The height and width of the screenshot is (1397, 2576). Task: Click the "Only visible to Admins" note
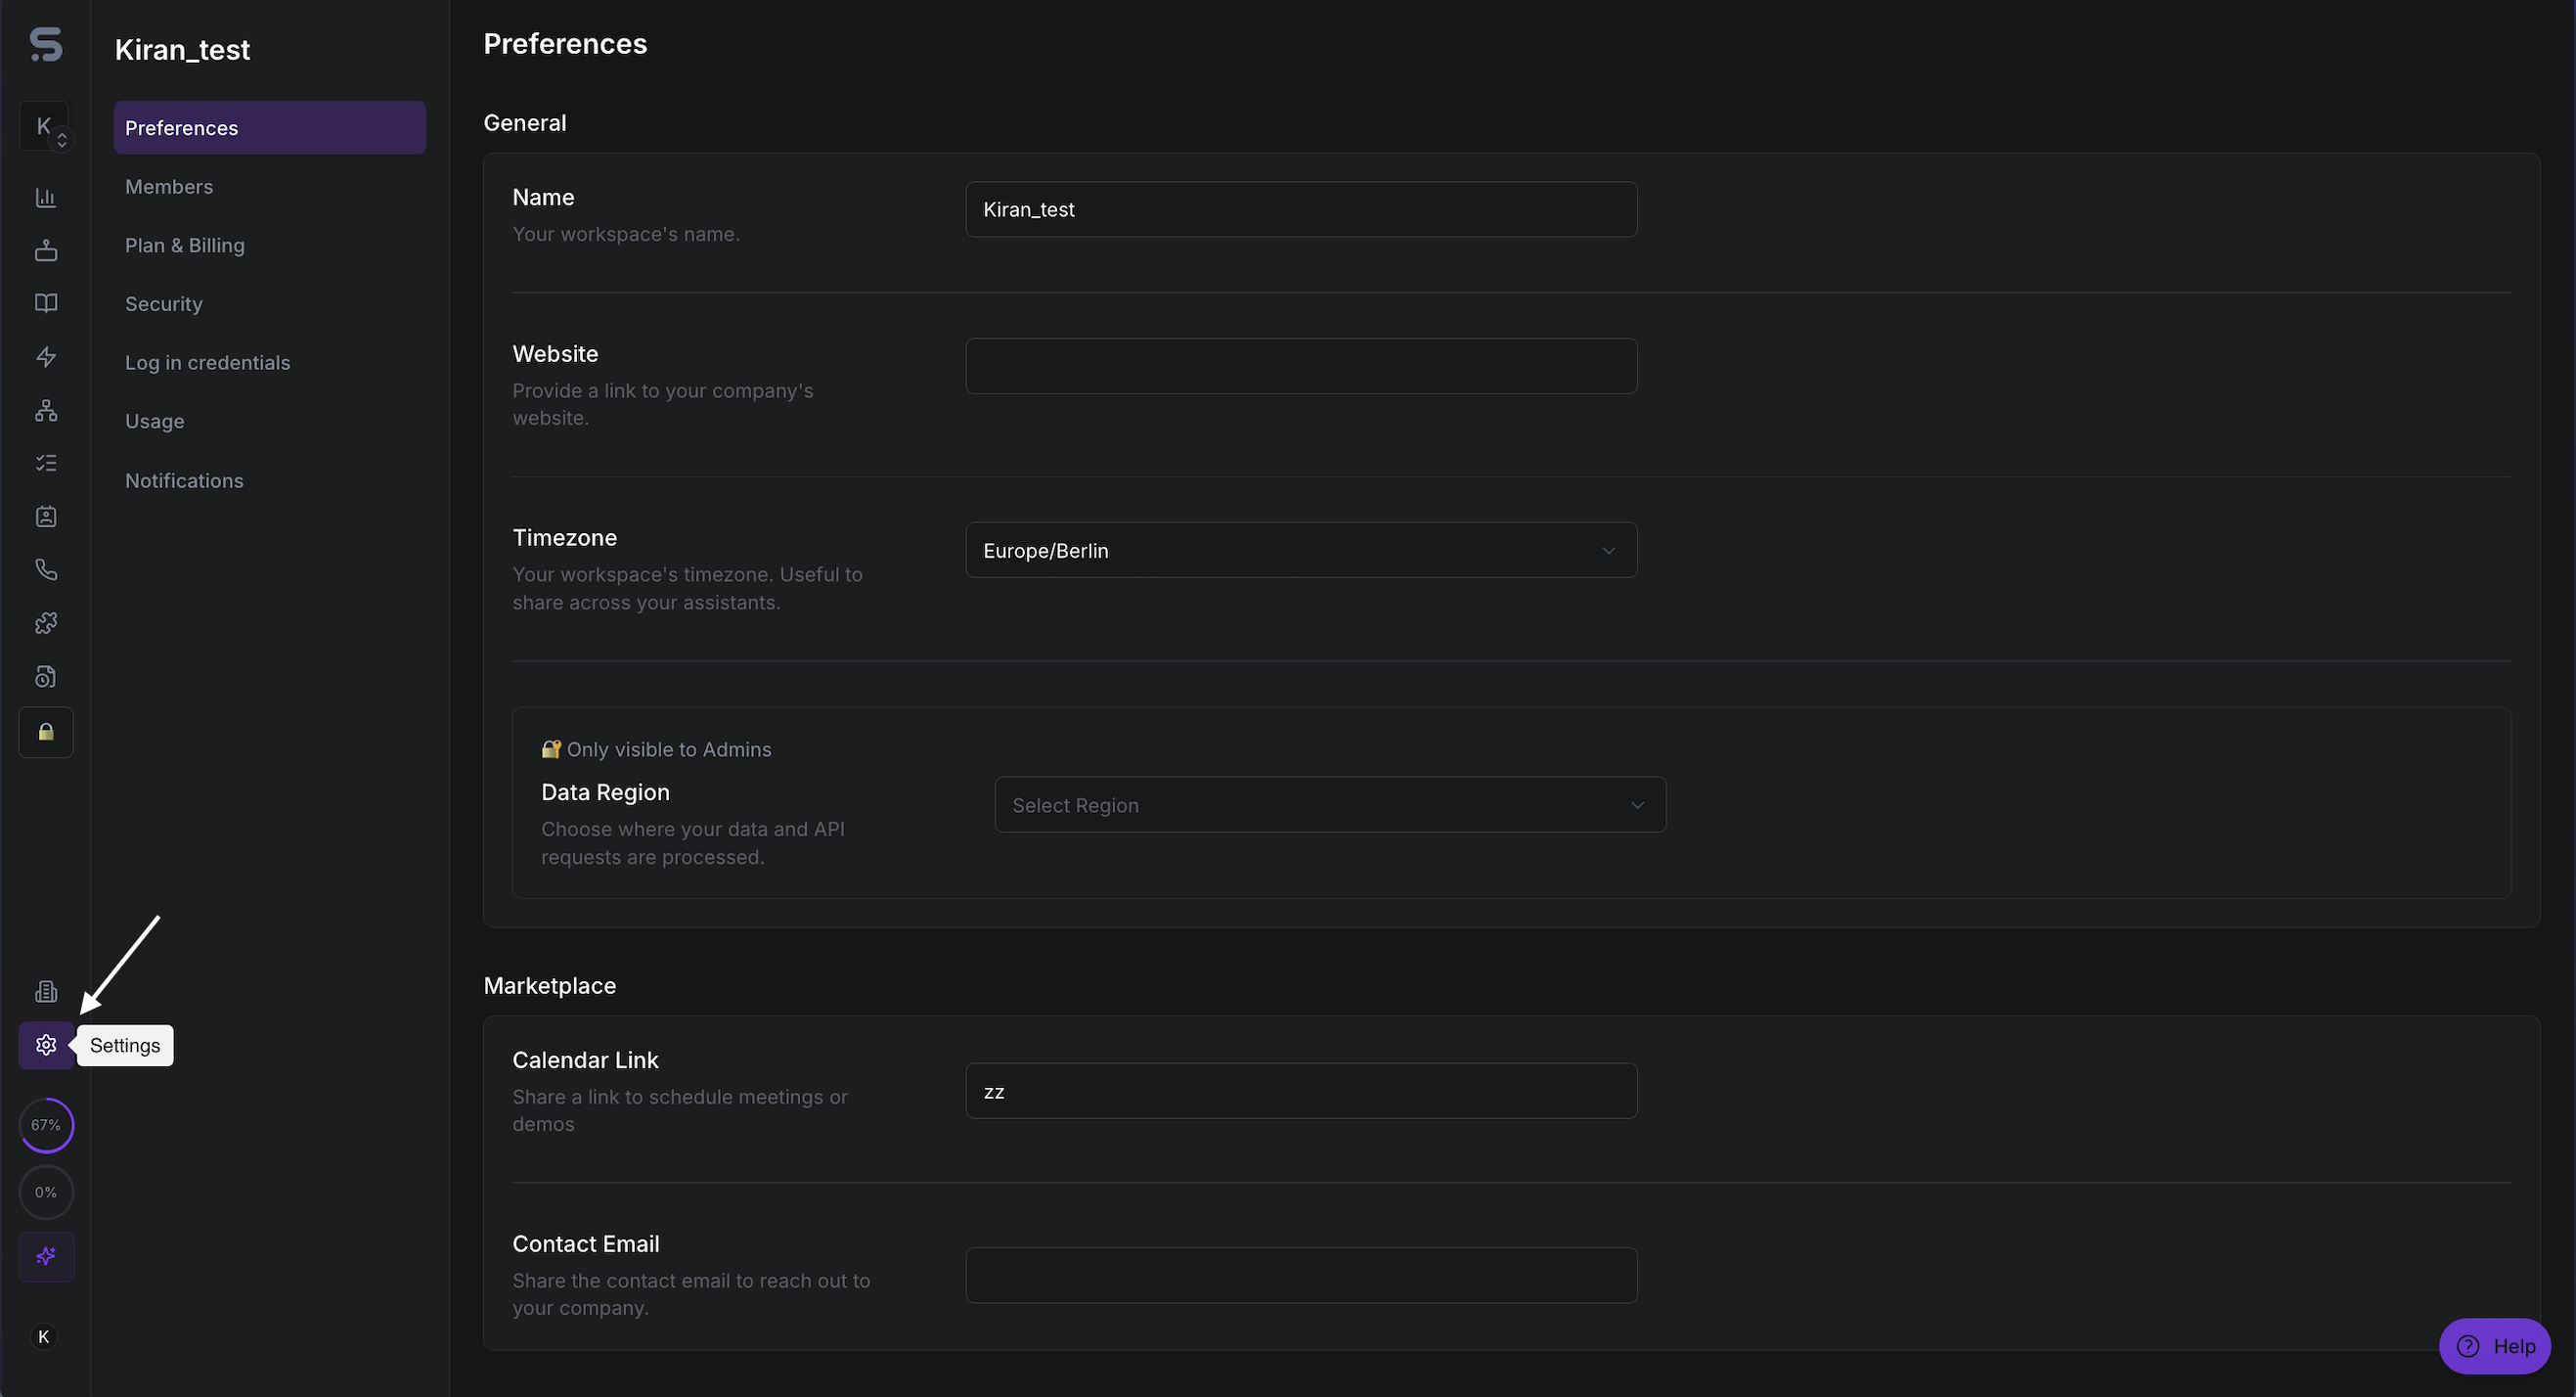[x=657, y=749]
